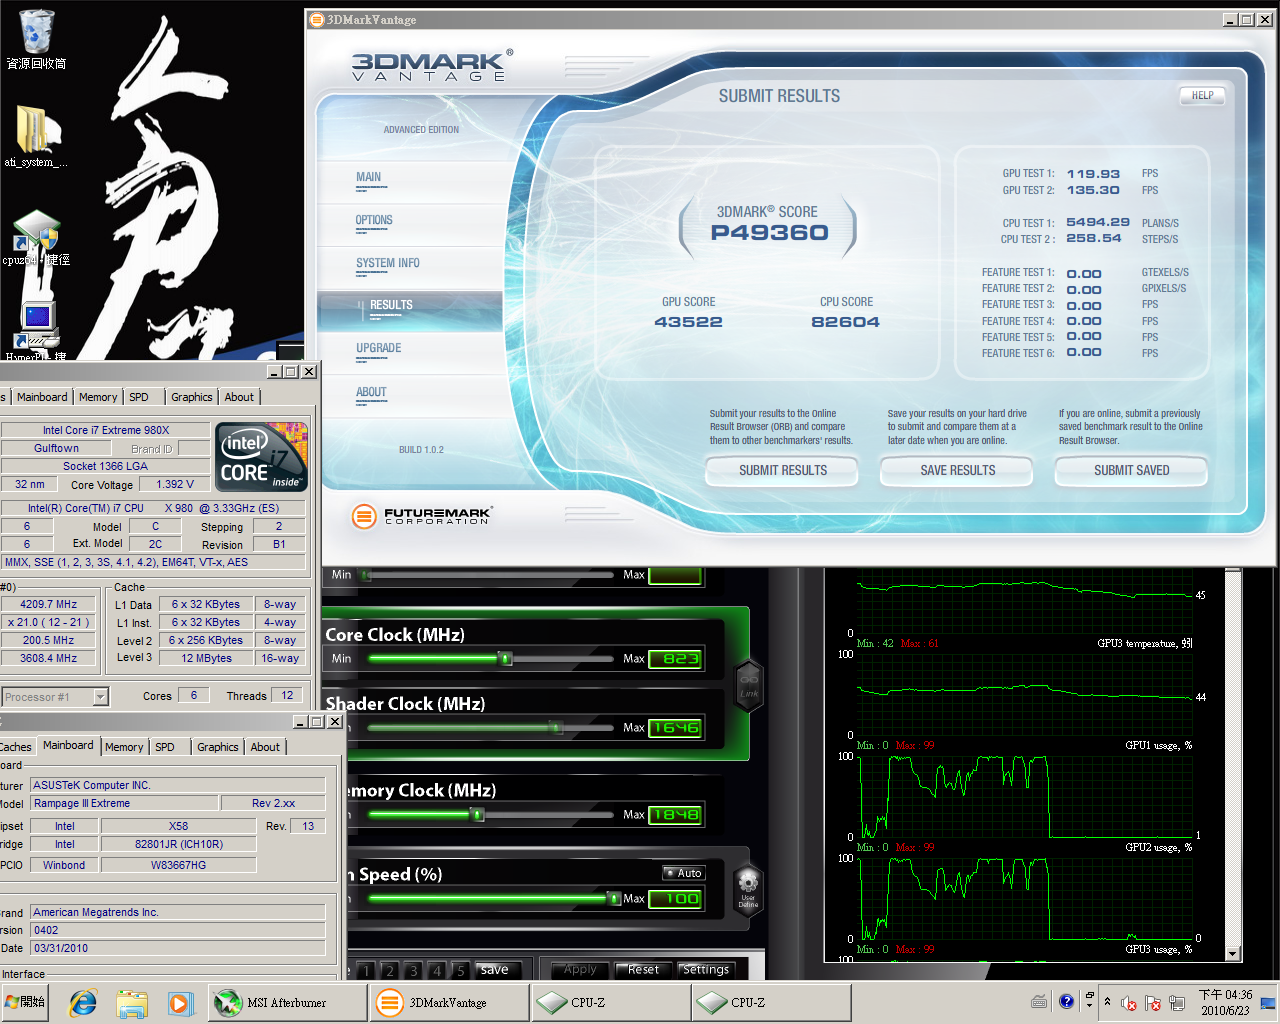
Task: Click the 3DMarkVantage title bar icon
Action: pos(317,19)
